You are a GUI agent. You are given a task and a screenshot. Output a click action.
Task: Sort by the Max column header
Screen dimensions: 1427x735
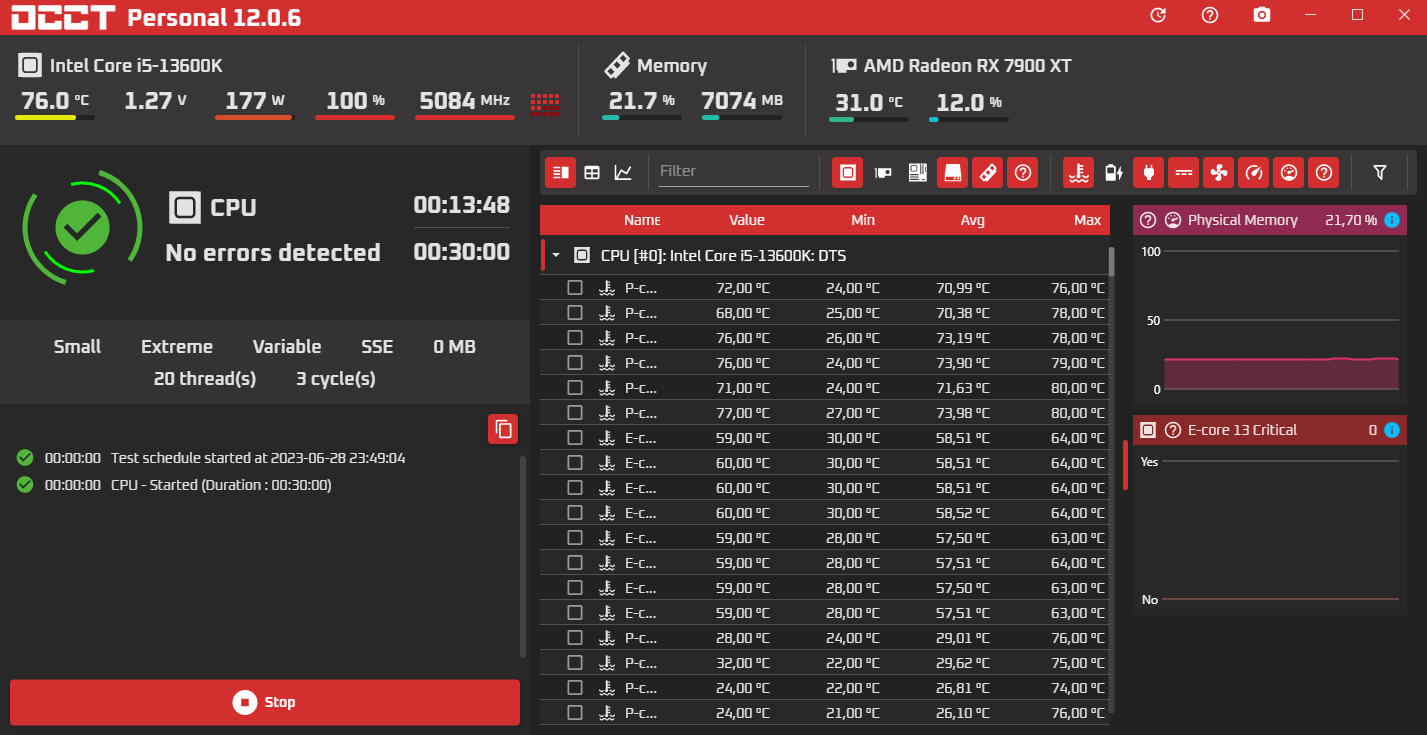click(x=1088, y=220)
